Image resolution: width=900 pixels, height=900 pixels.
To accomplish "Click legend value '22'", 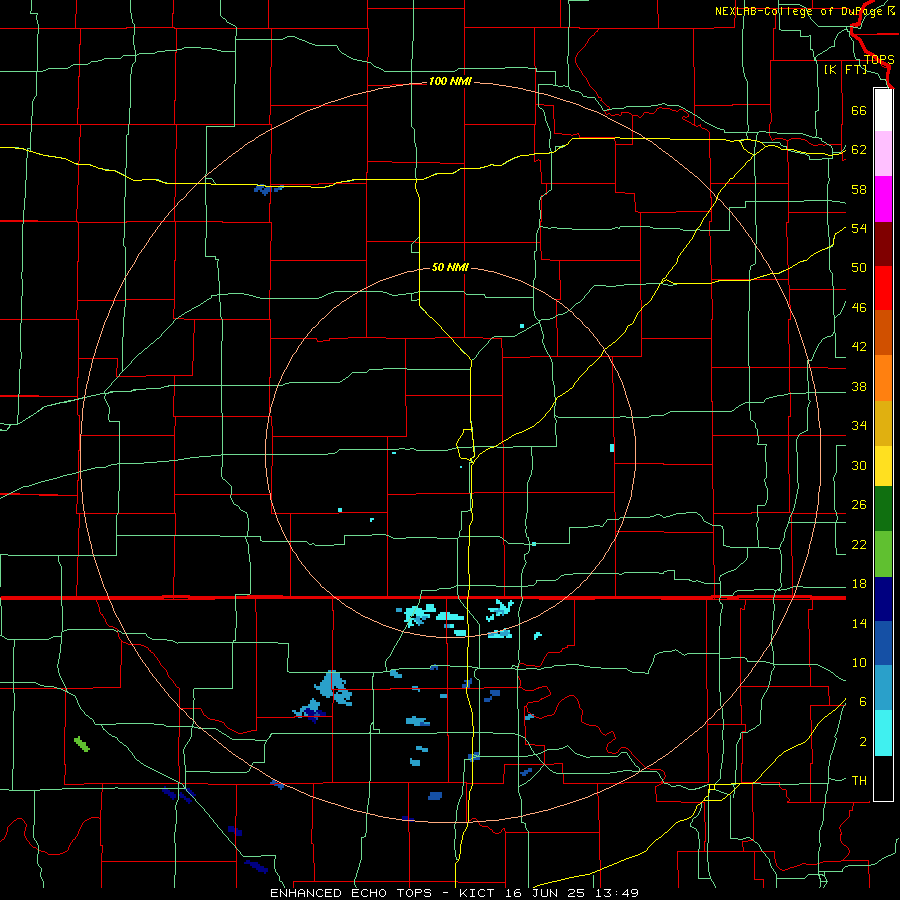I will [859, 545].
